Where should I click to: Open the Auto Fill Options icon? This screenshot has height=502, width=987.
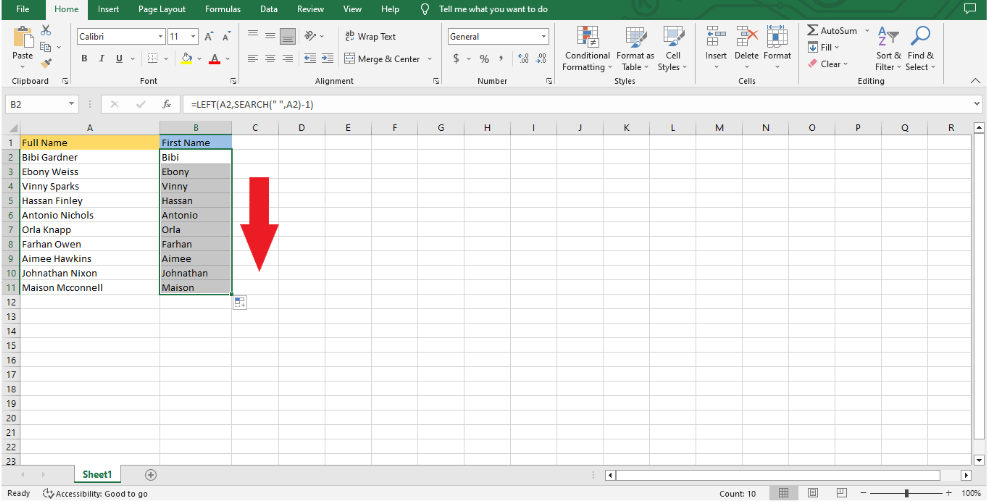[x=240, y=302]
